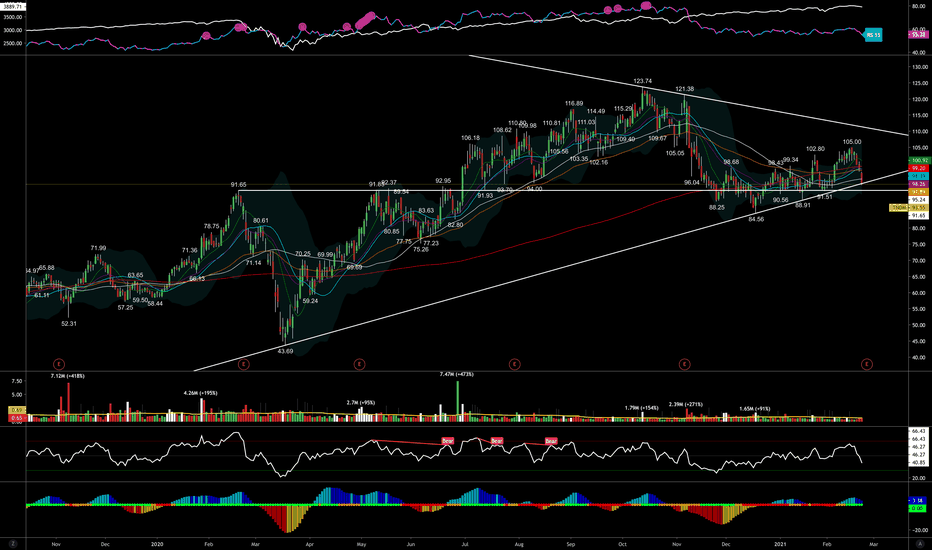932x550 pixels.
Task: Click the 84.56 swing low label
Action: pyautogui.click(x=756, y=219)
